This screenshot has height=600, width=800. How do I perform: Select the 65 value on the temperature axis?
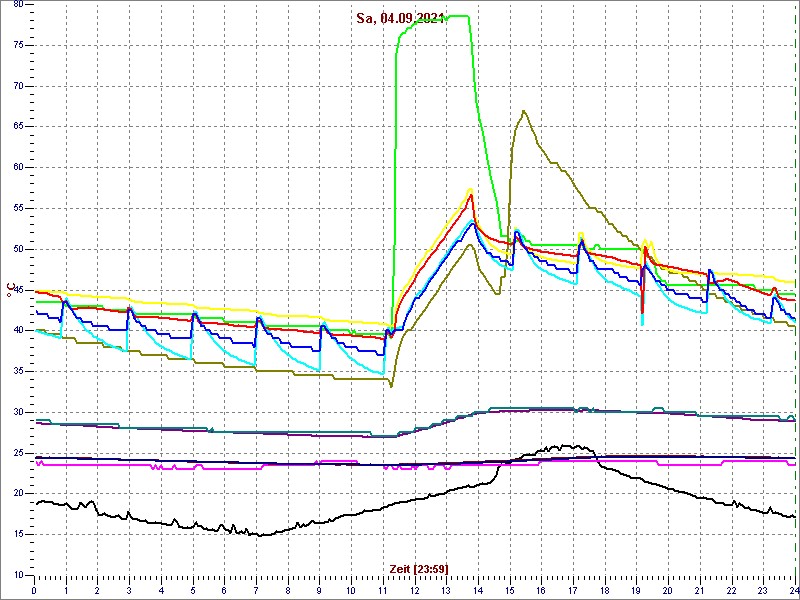(18, 127)
